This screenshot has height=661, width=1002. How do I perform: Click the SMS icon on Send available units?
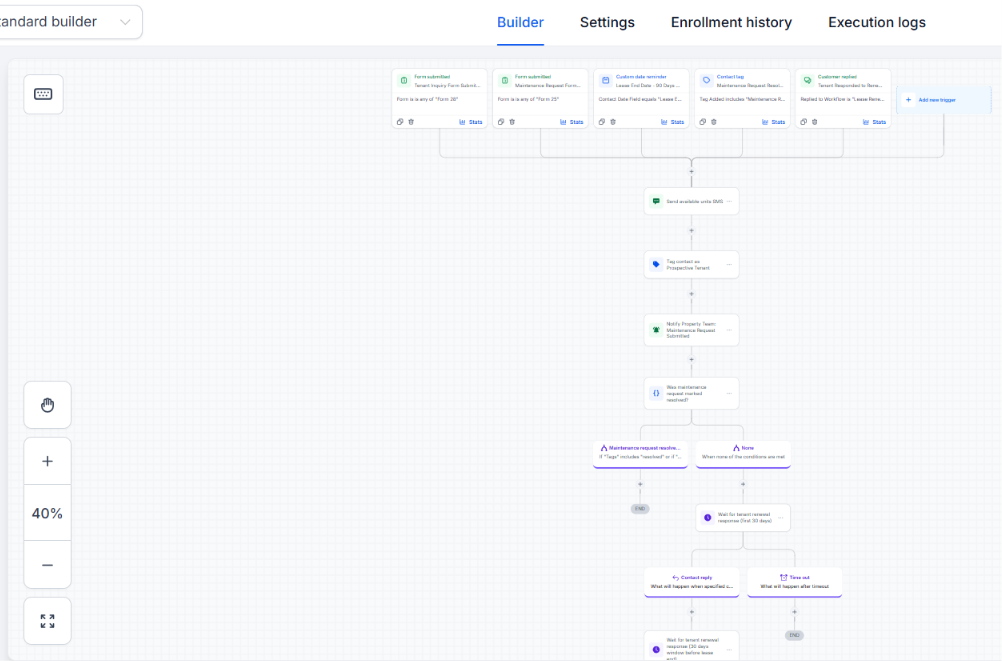(x=656, y=201)
